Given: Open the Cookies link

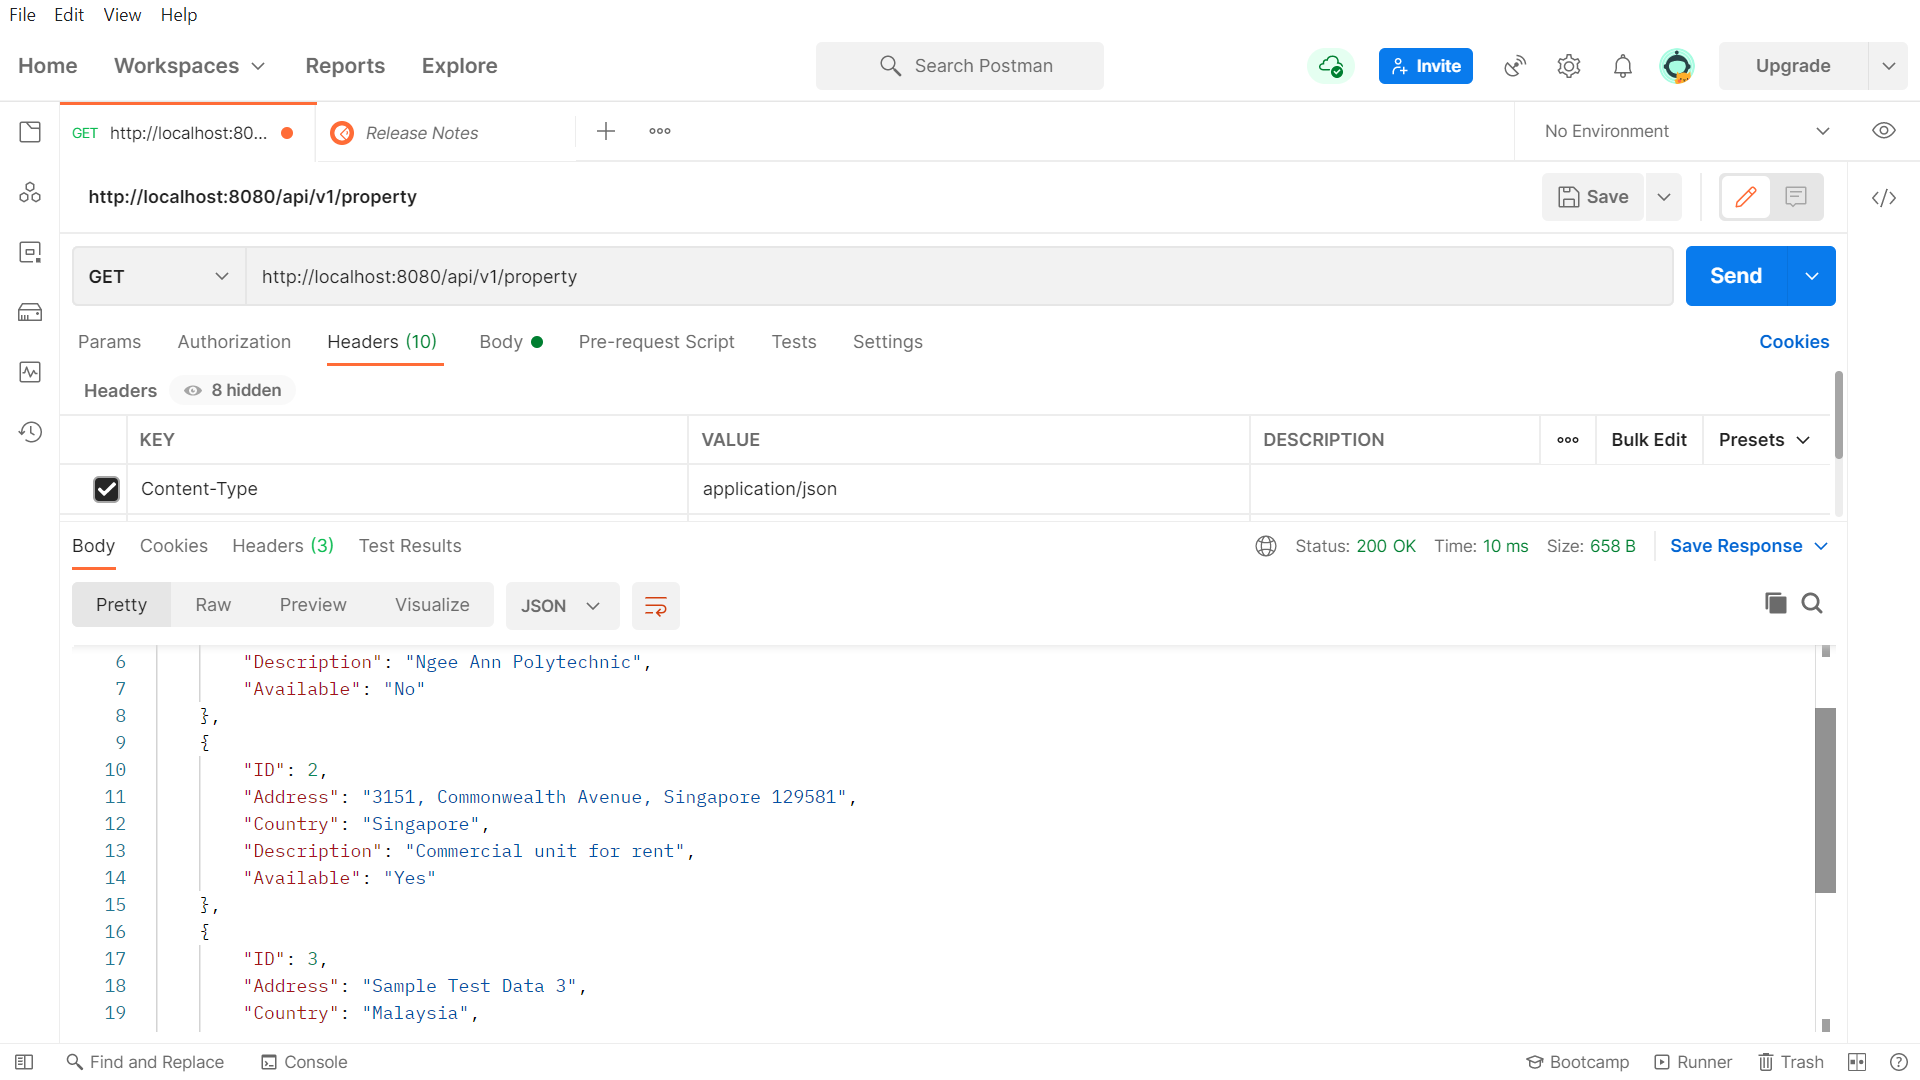Looking at the screenshot, I should pyautogui.click(x=1794, y=342).
